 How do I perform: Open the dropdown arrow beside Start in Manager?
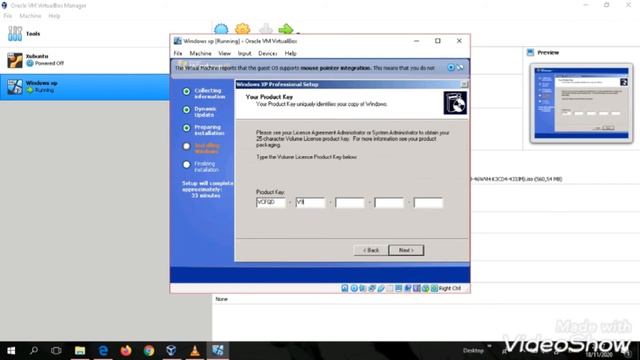click(298, 33)
